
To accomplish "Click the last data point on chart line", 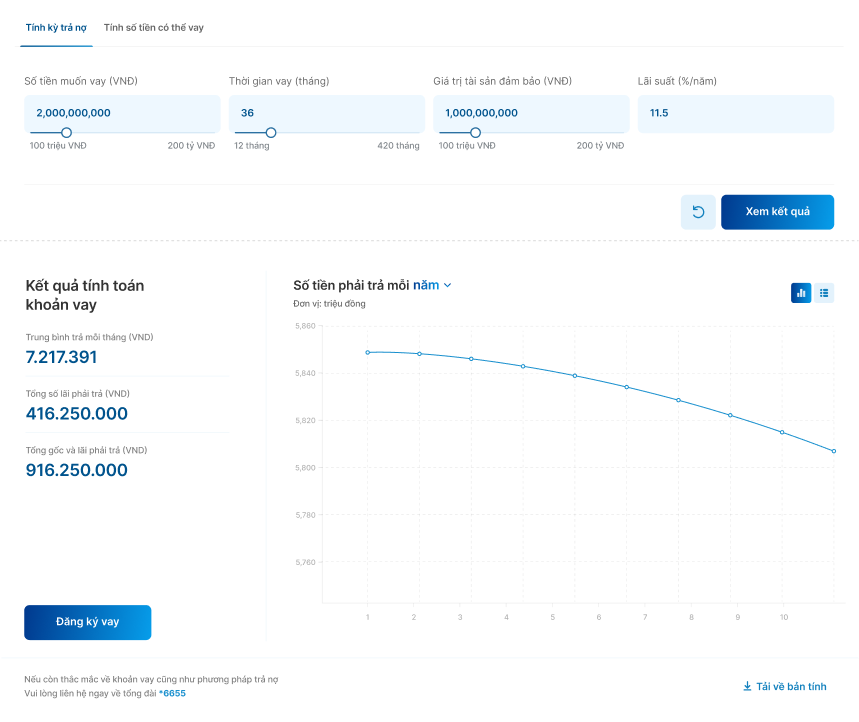I will tap(834, 451).
